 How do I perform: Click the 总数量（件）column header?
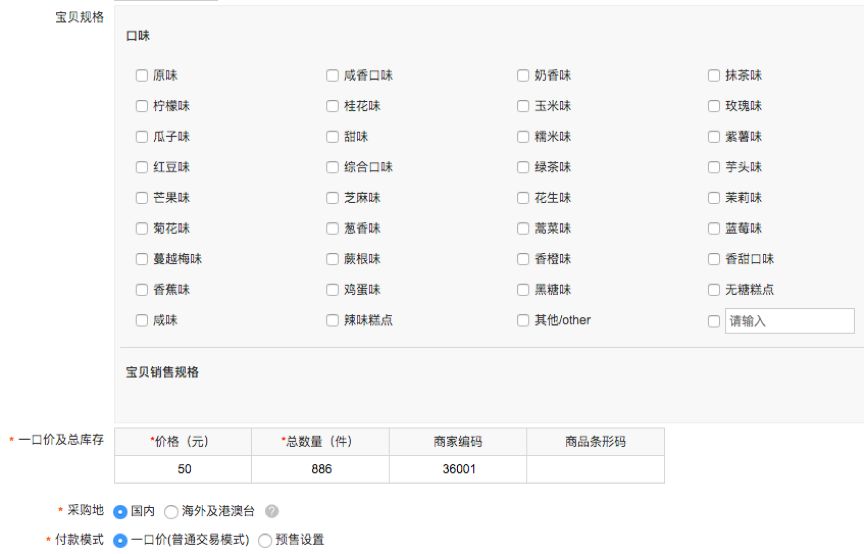pos(321,442)
